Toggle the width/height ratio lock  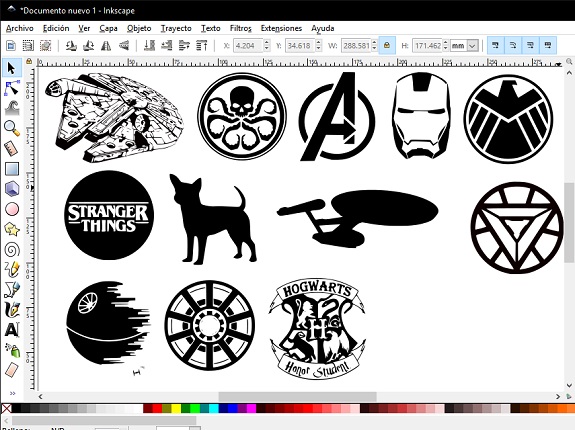387,45
